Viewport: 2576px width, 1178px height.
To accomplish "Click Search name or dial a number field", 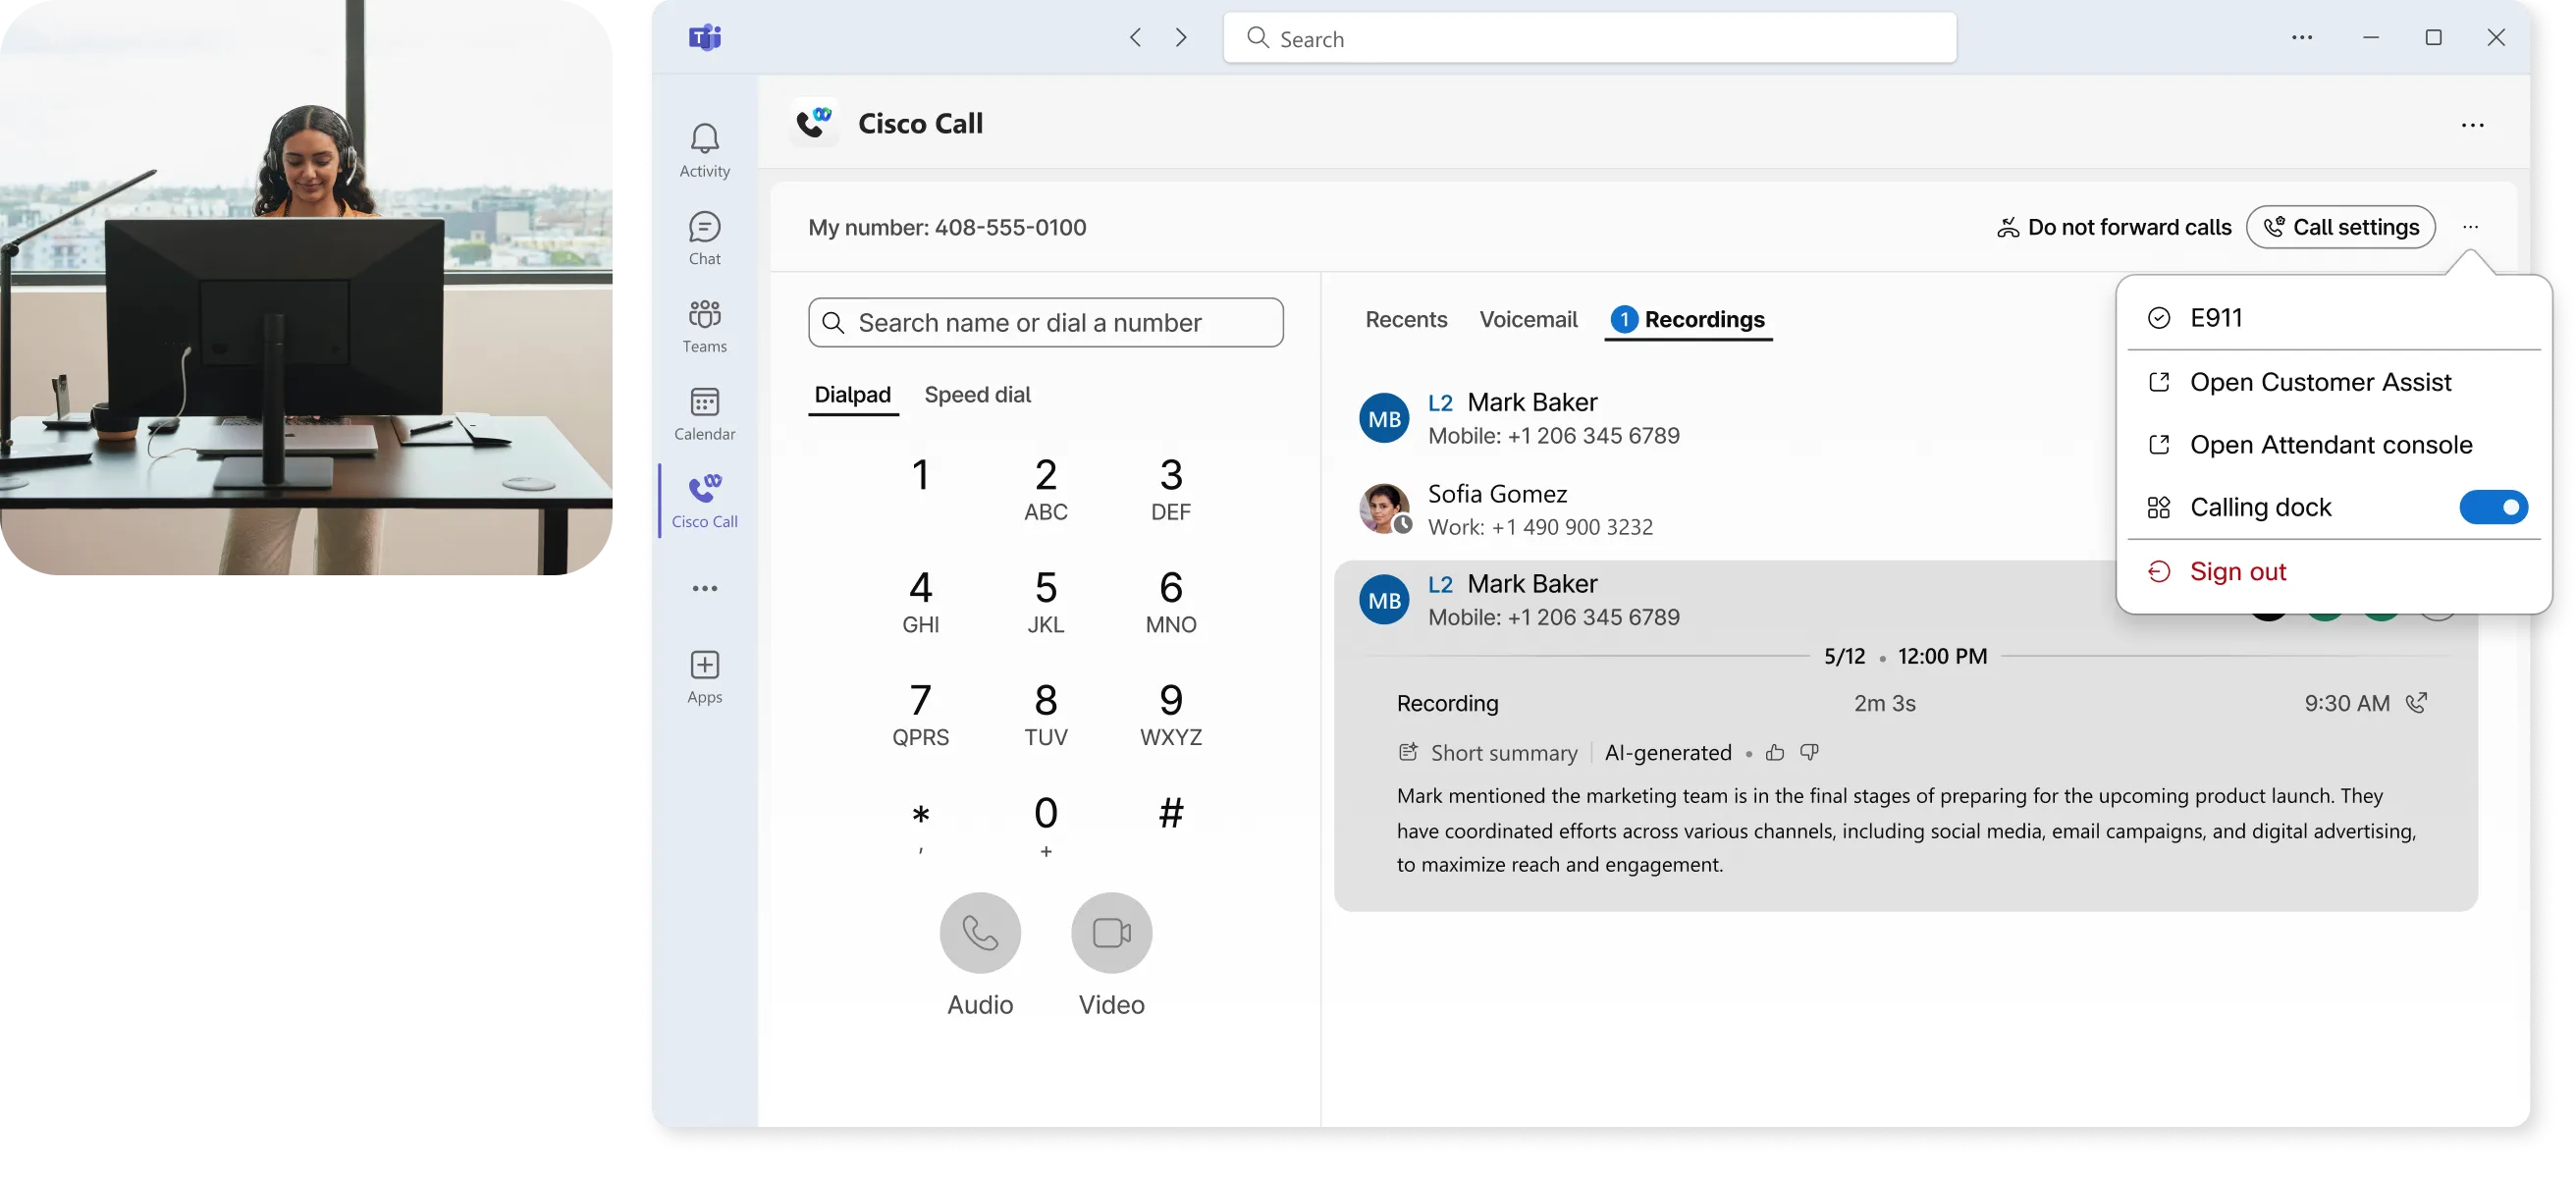I will point(1045,323).
